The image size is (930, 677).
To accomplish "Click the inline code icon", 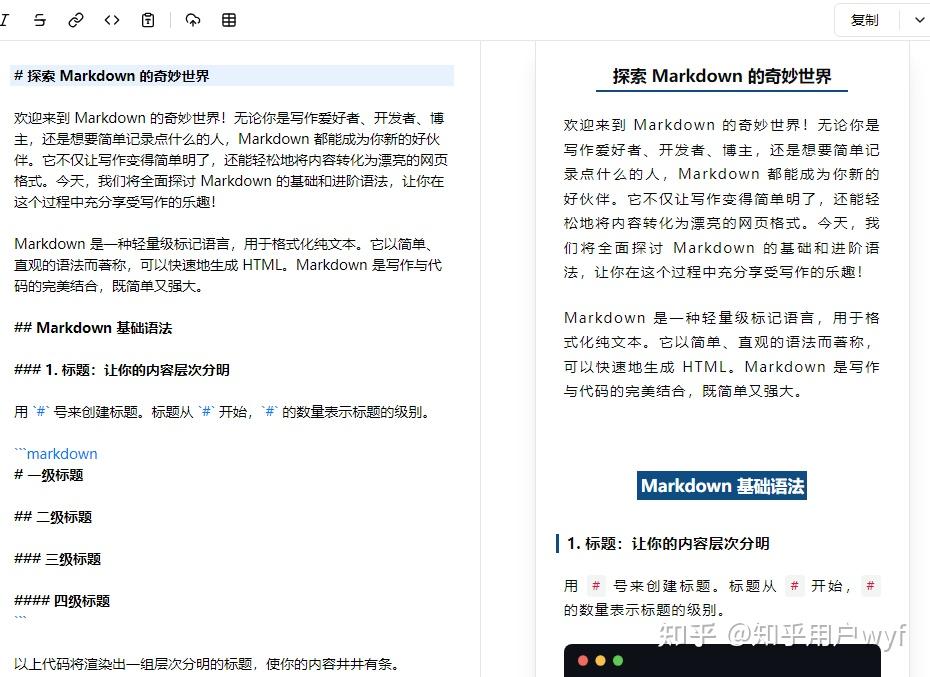I will coord(111,19).
